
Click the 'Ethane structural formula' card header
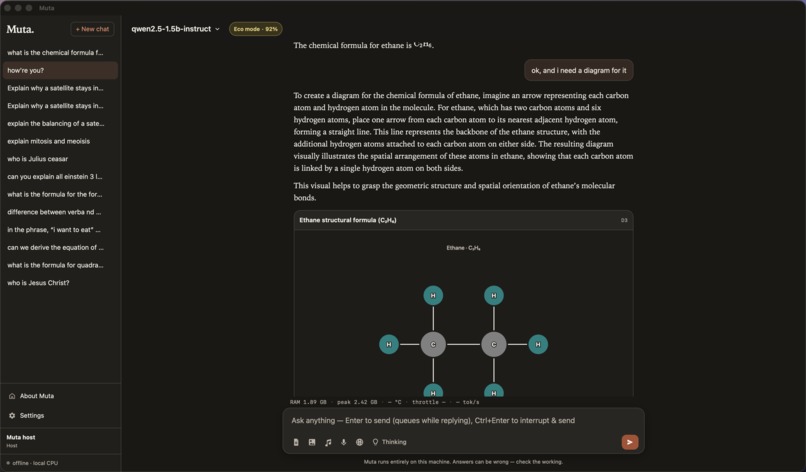click(x=463, y=220)
